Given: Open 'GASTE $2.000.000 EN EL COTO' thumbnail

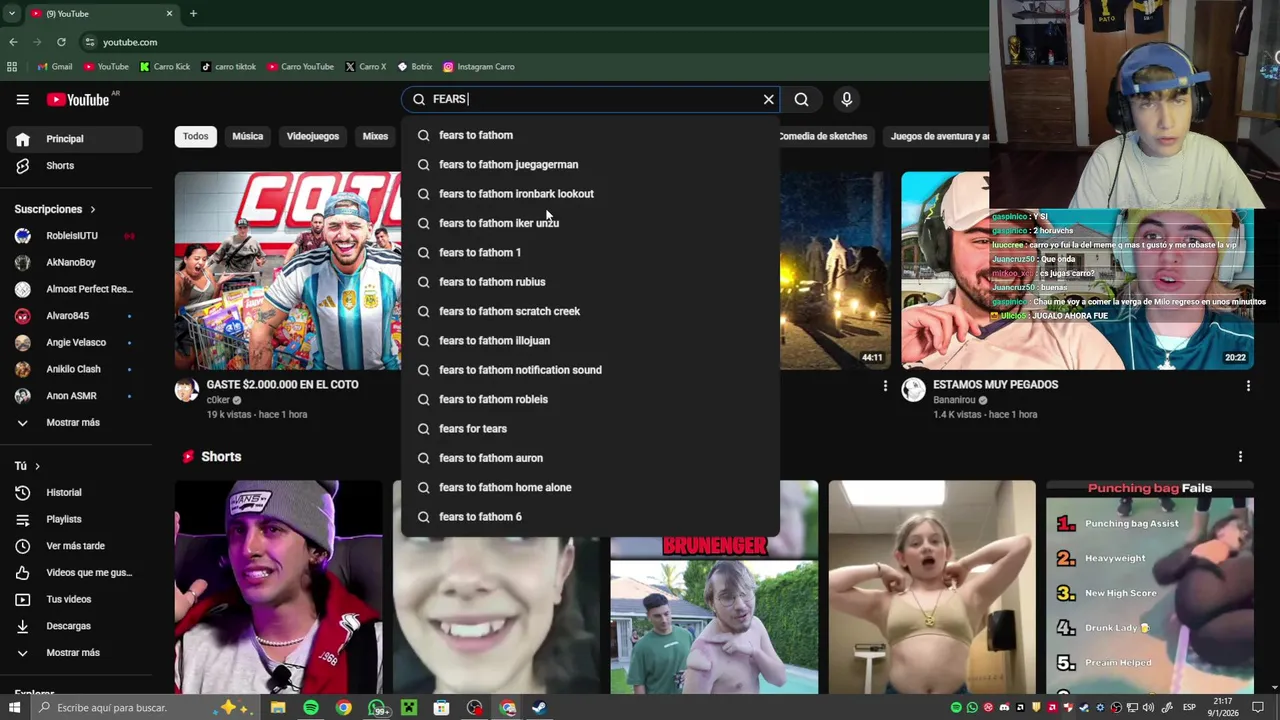Looking at the screenshot, I should (288, 270).
